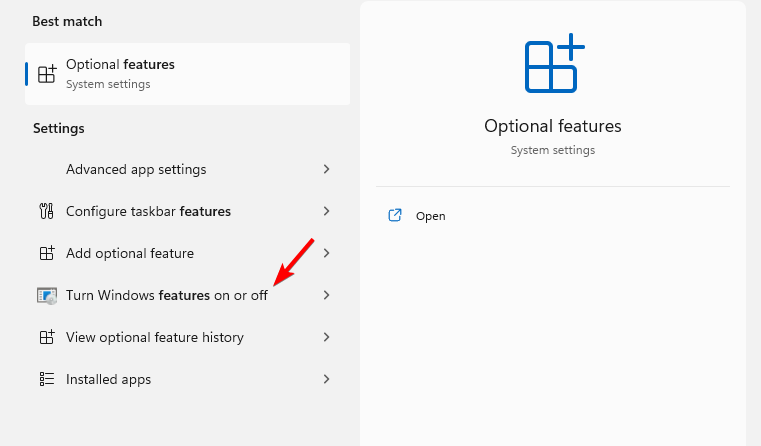Expand the Configure taskbar features chevron
Screen dimensions: 761x446
(326, 211)
